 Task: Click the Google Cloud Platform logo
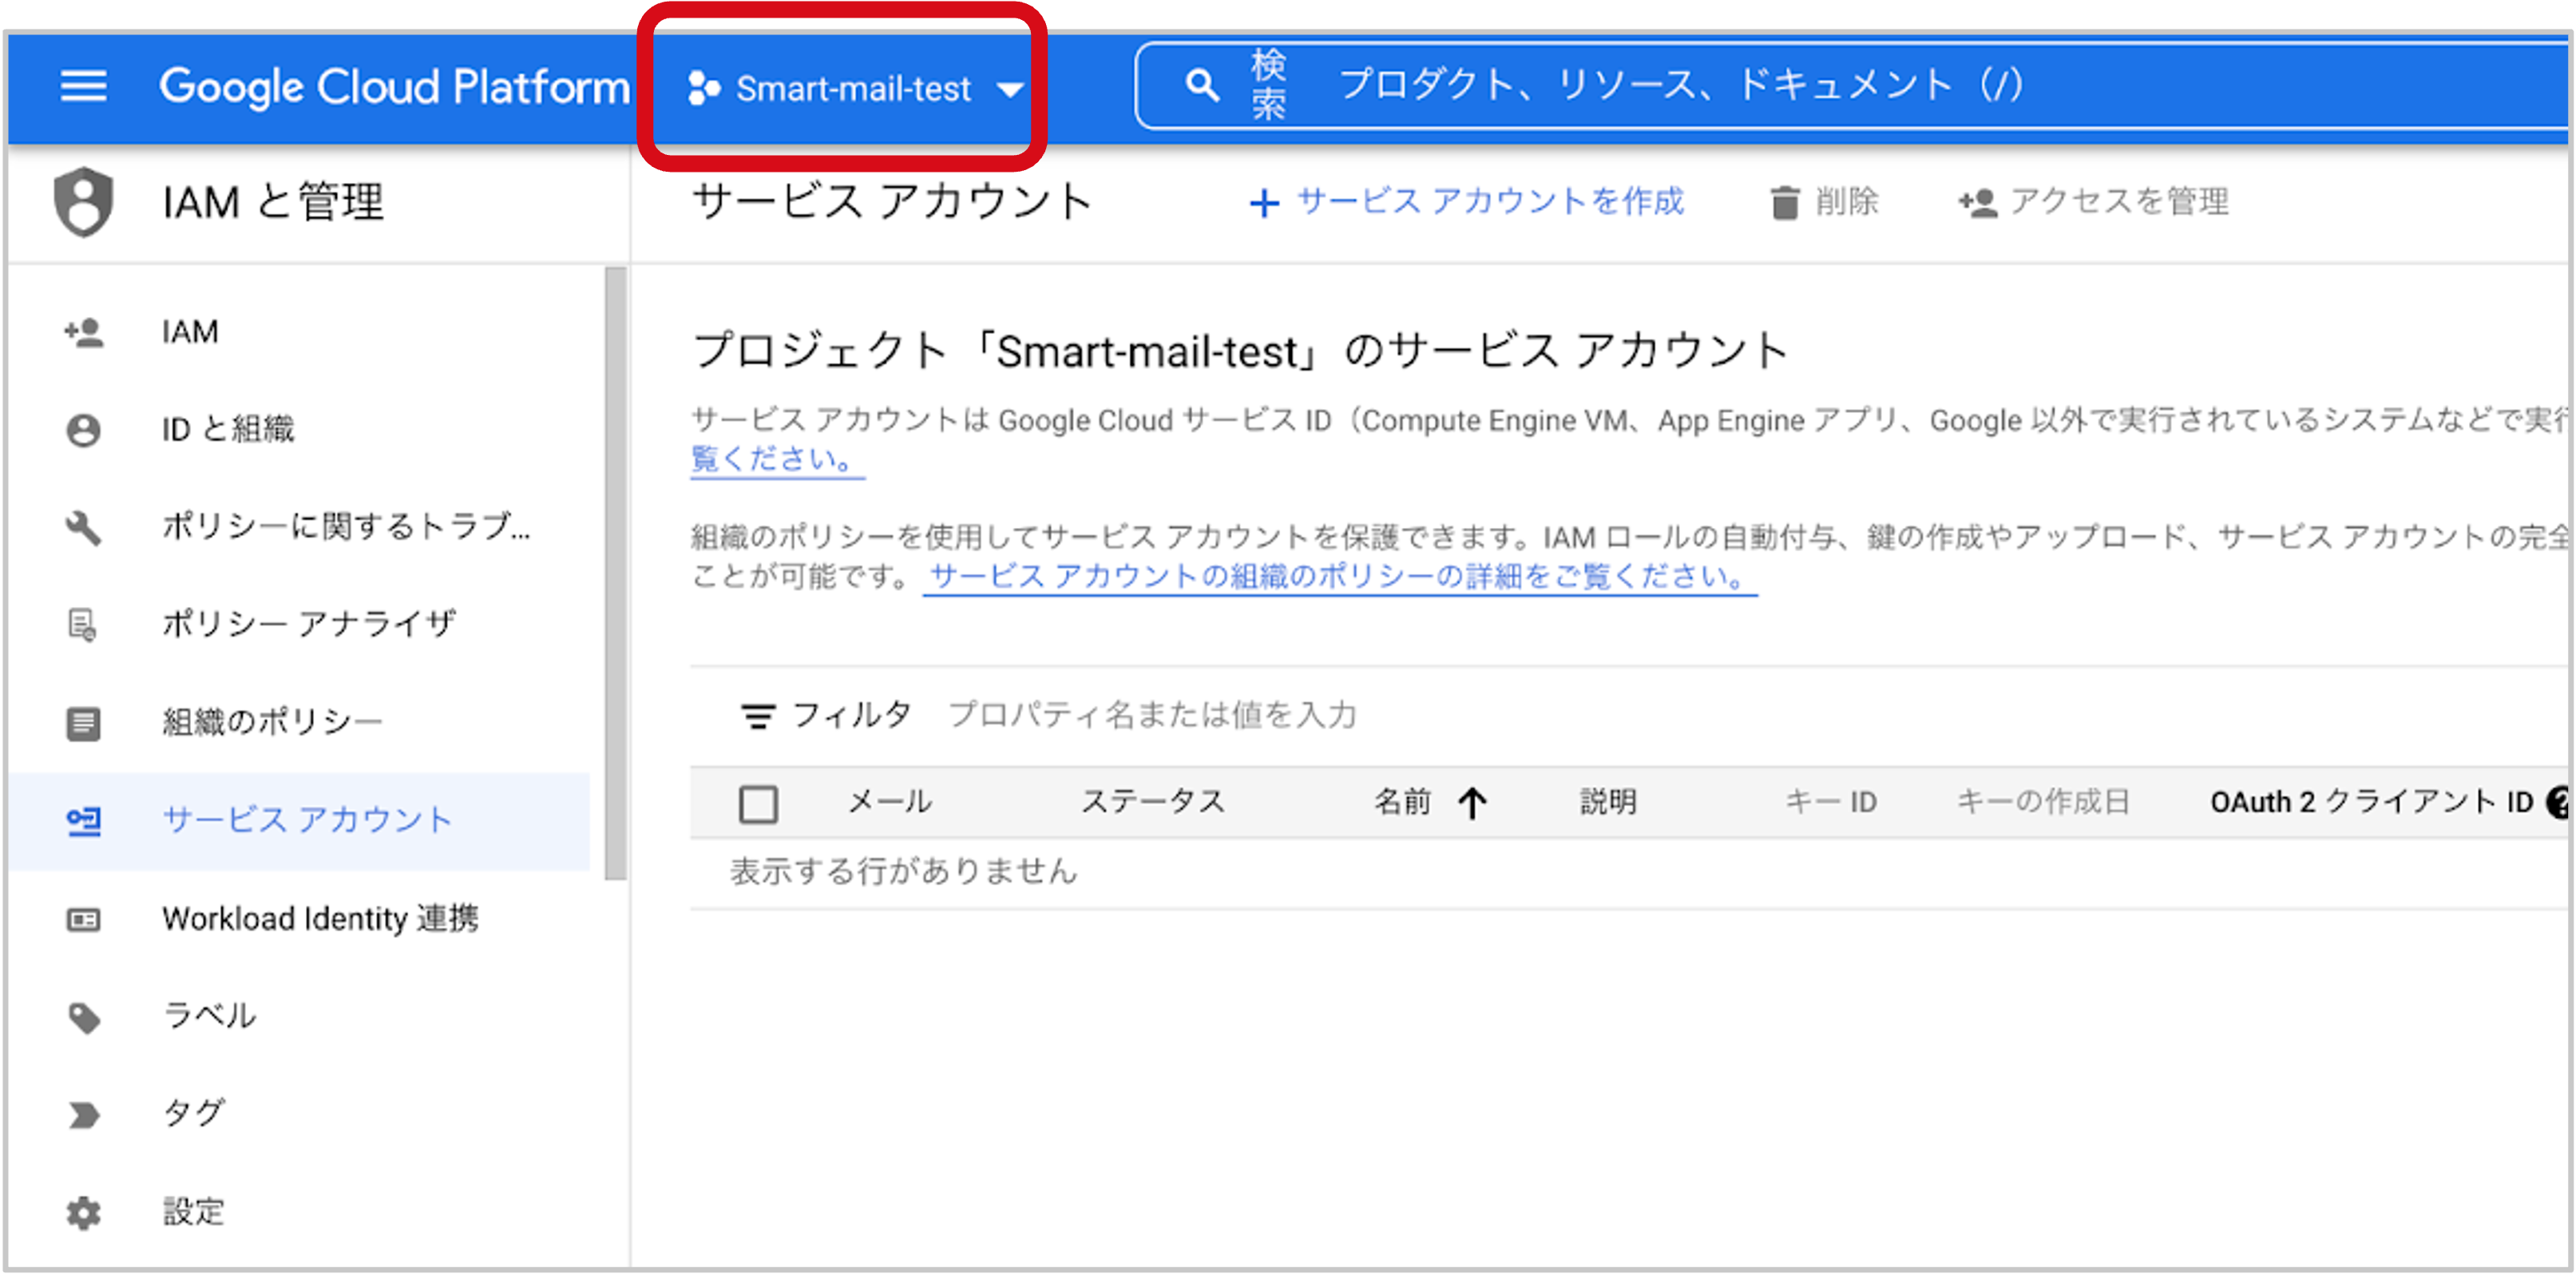pyautogui.click(x=394, y=87)
